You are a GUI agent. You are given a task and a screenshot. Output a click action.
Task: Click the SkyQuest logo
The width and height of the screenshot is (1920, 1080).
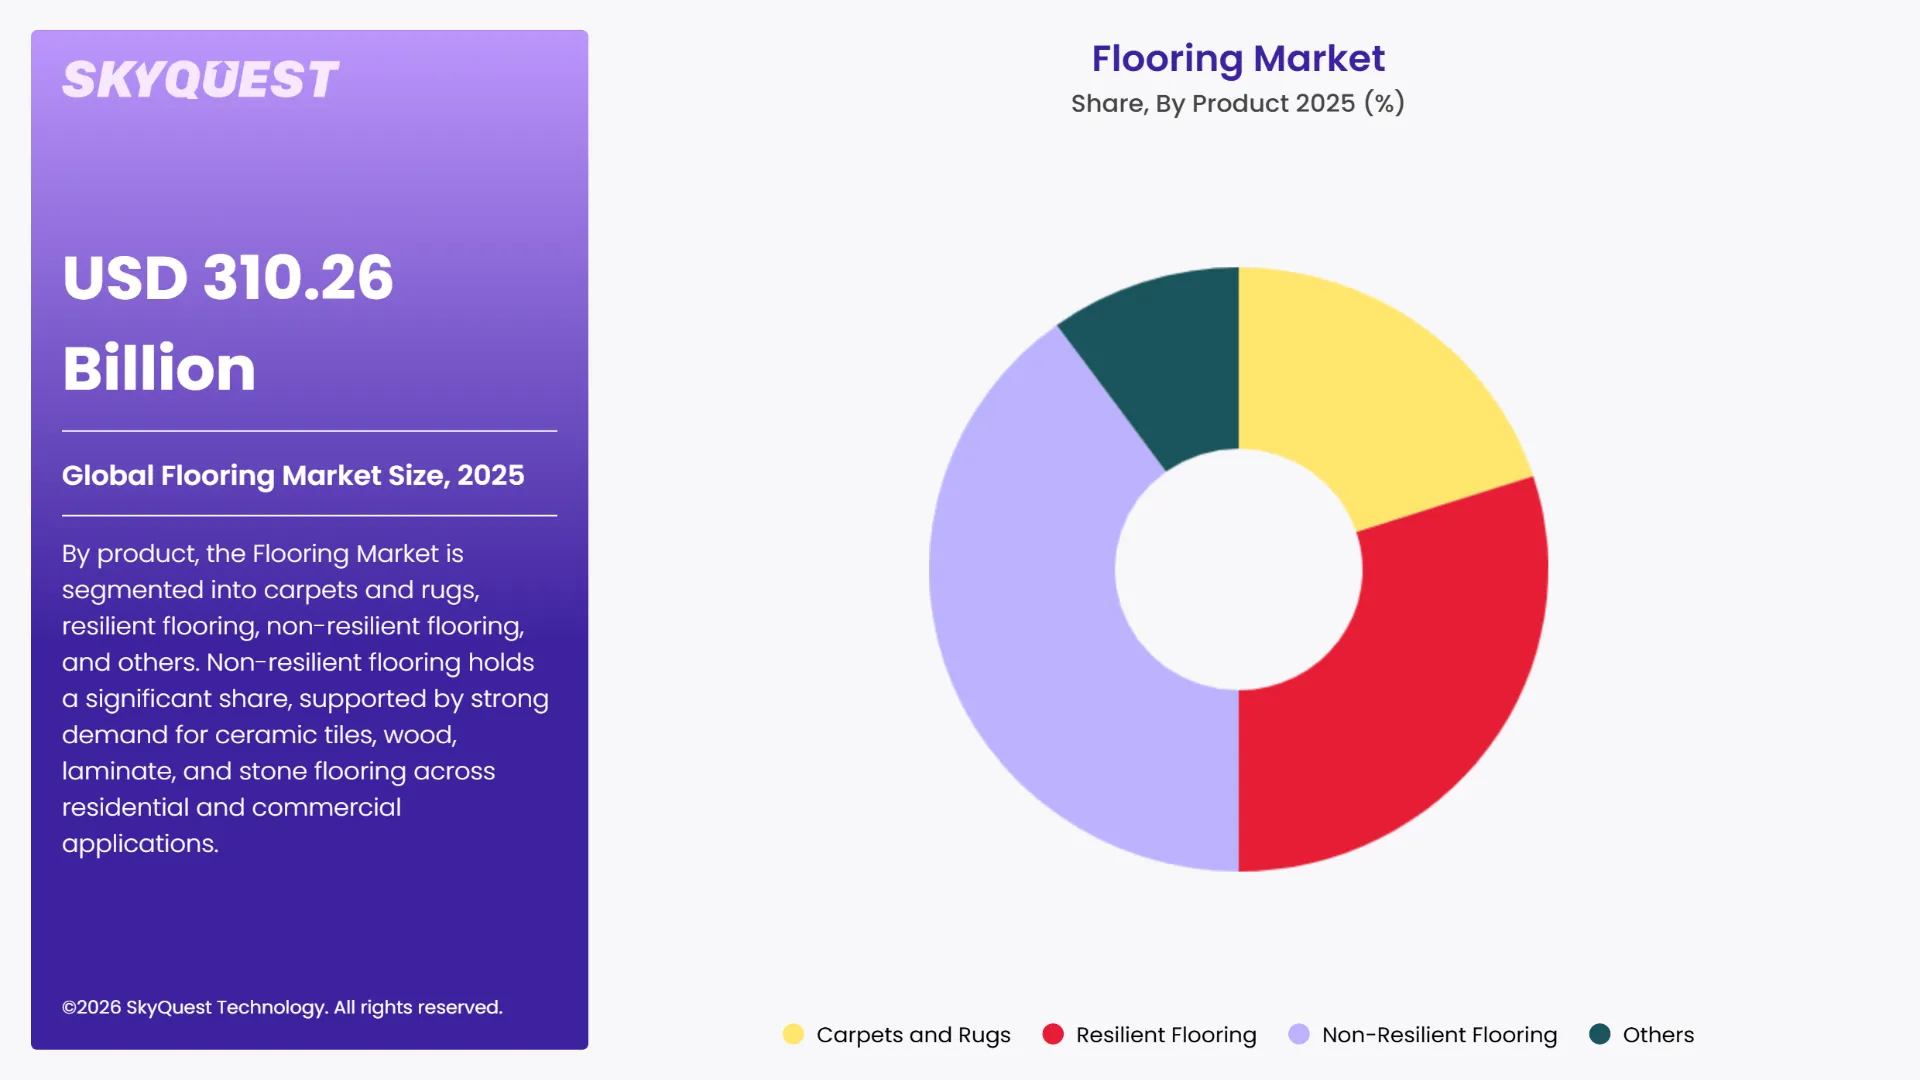coord(201,80)
